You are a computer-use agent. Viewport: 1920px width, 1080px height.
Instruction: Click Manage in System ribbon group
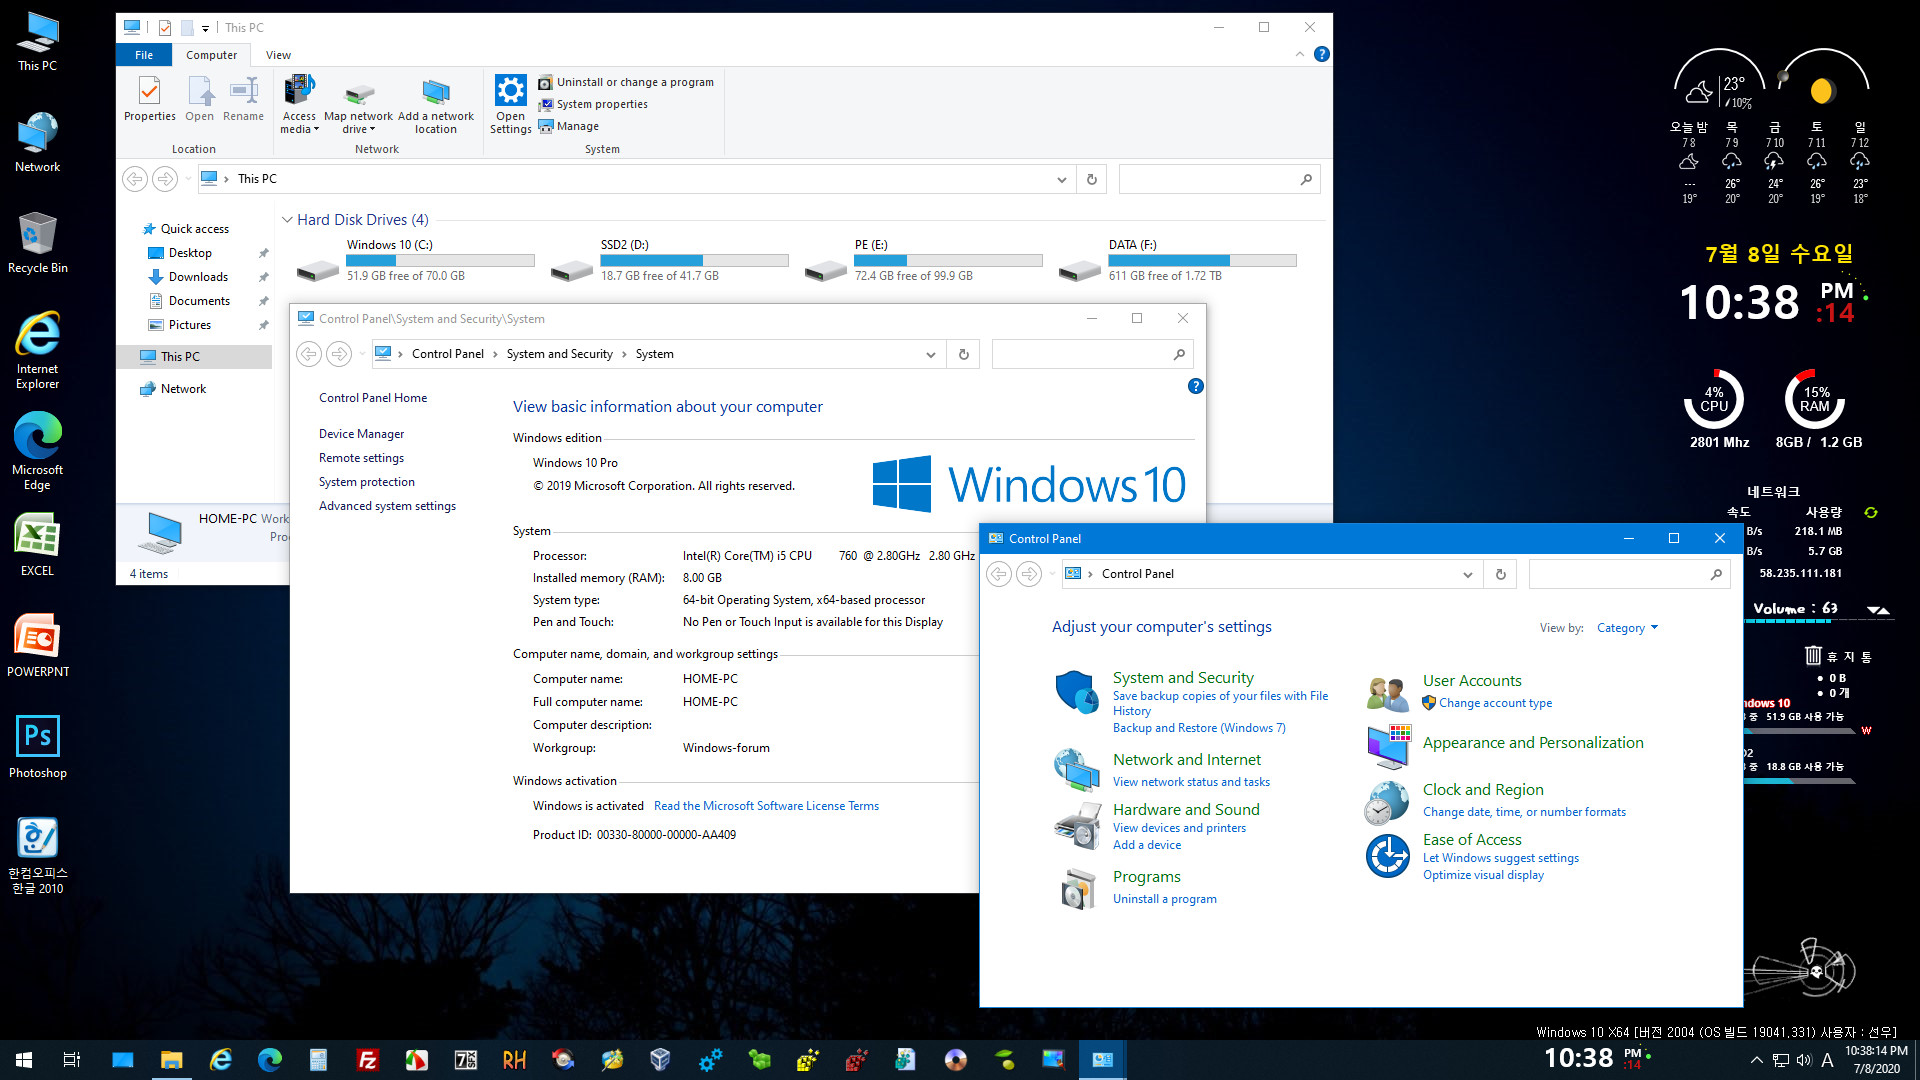pyautogui.click(x=569, y=126)
